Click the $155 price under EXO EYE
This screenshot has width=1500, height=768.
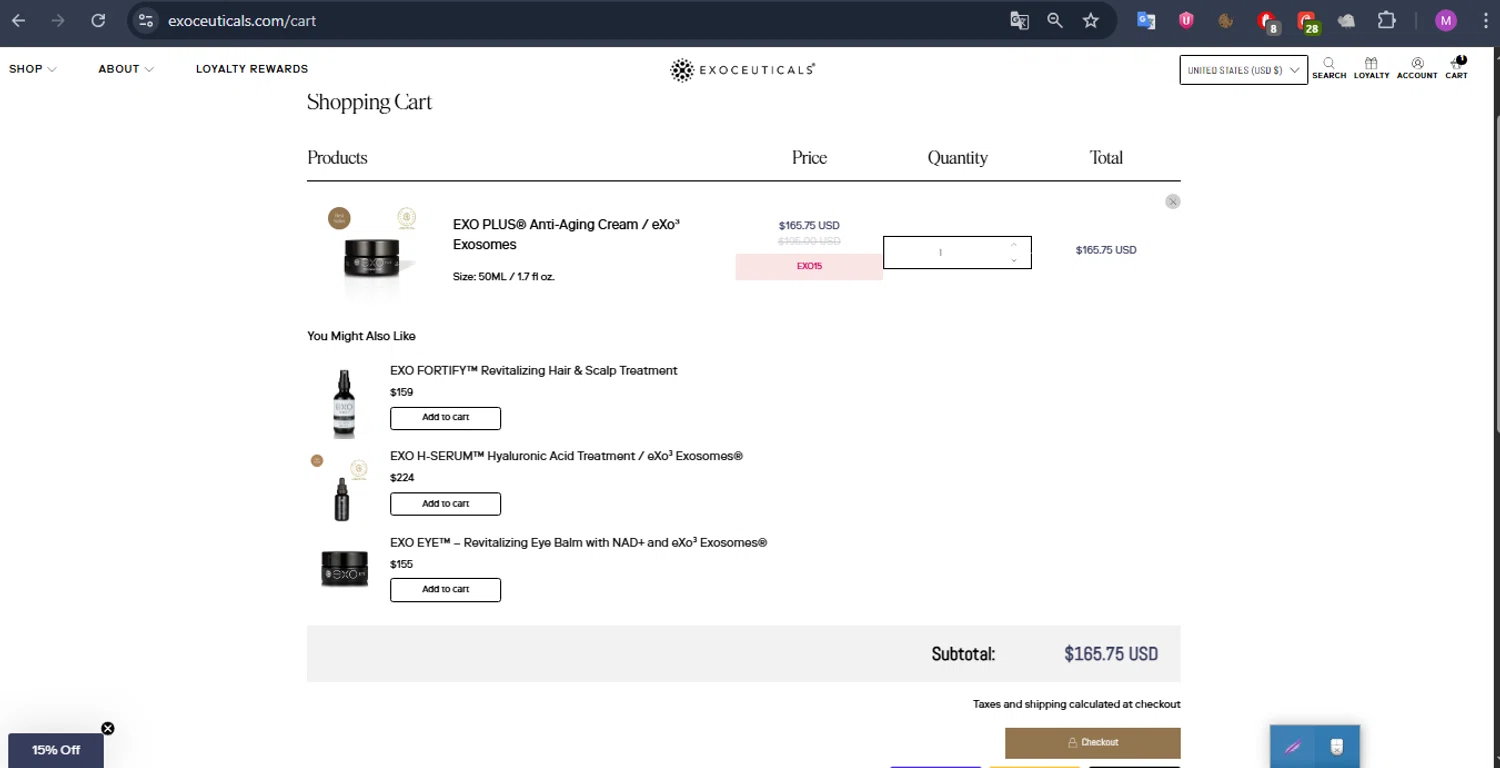(401, 564)
